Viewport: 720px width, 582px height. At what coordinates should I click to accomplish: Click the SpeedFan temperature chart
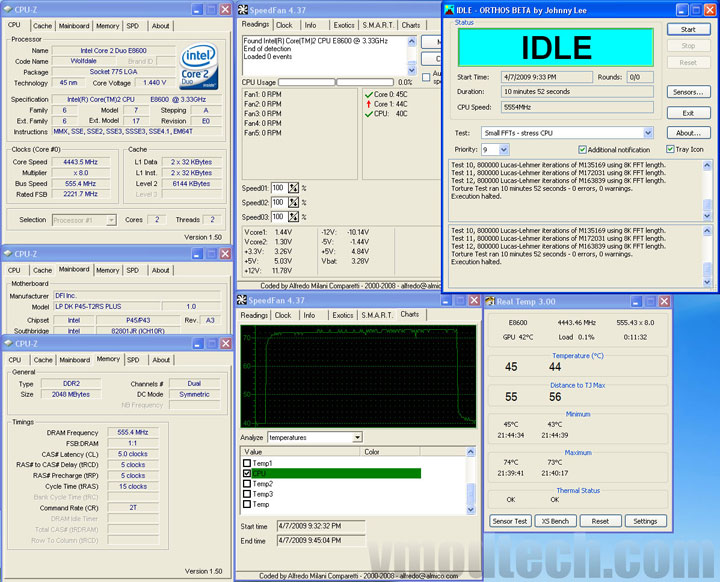pos(358,377)
